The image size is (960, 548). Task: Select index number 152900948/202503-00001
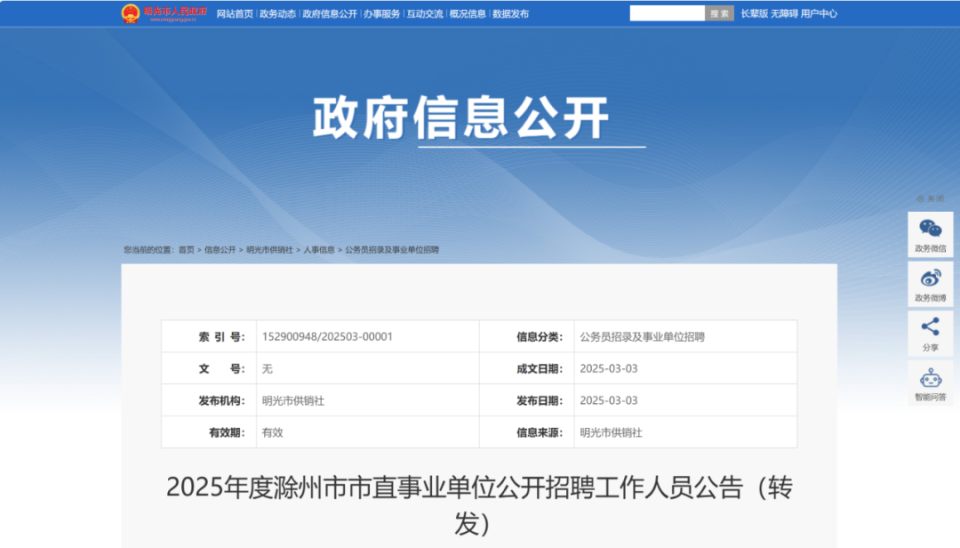tap(327, 337)
